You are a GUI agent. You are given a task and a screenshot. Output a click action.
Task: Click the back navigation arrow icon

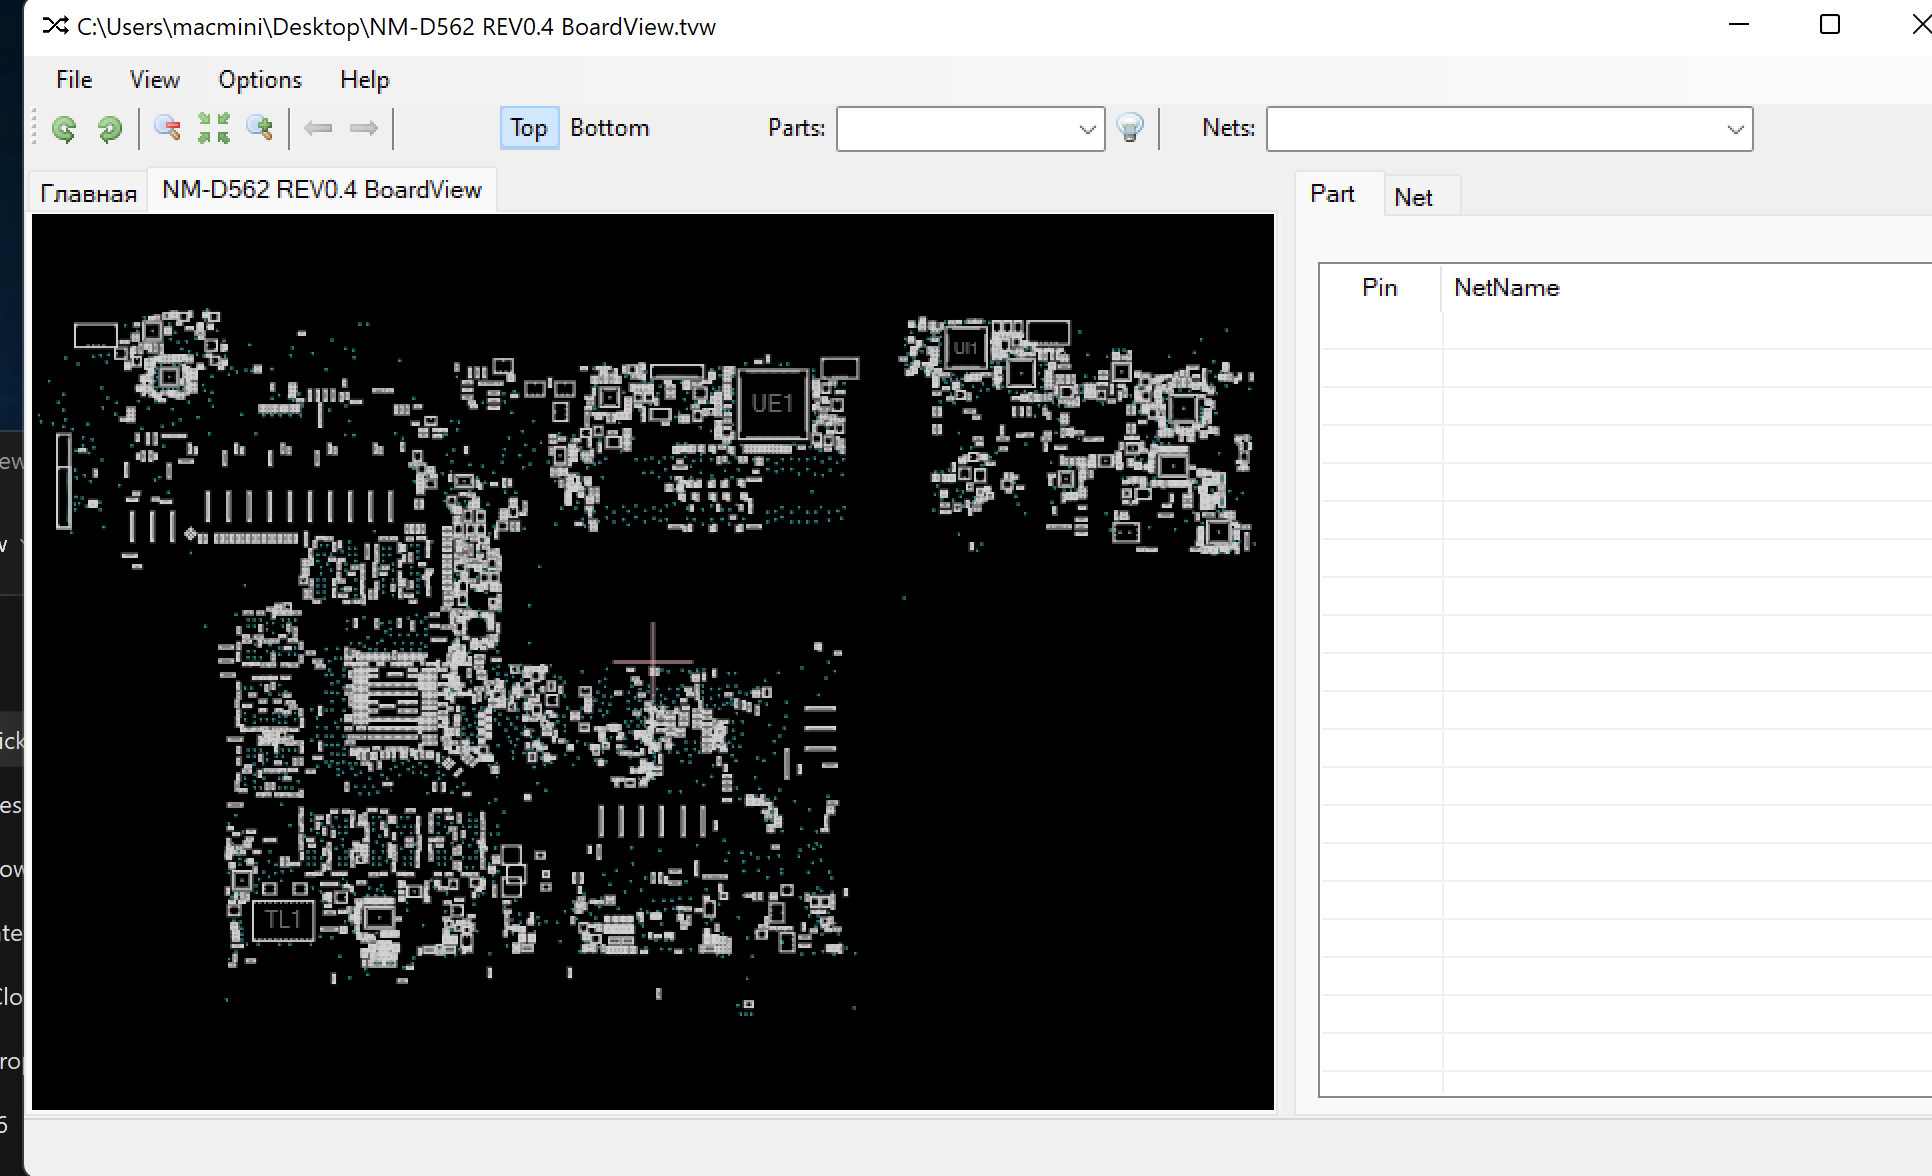pos(319,128)
